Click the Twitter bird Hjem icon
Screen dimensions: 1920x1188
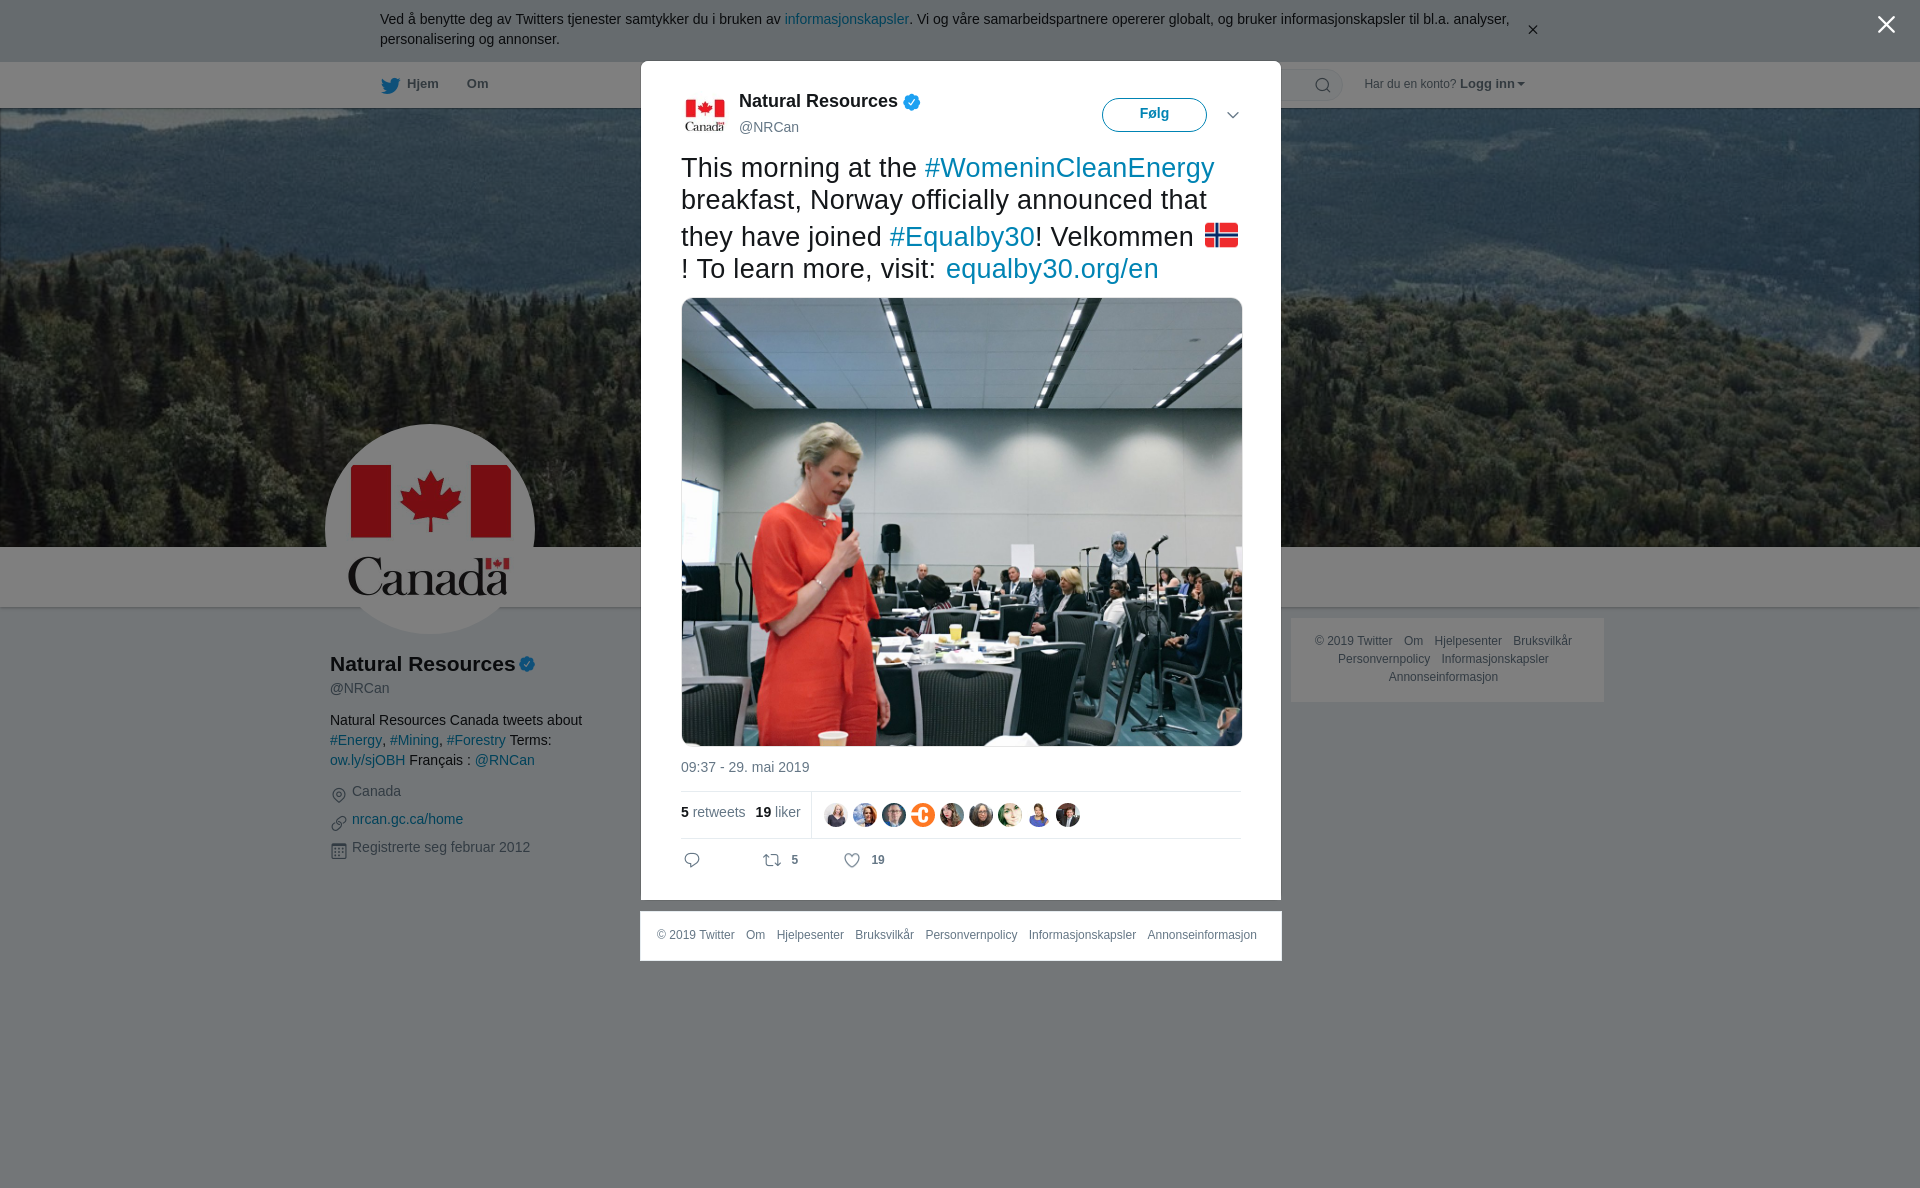390,85
